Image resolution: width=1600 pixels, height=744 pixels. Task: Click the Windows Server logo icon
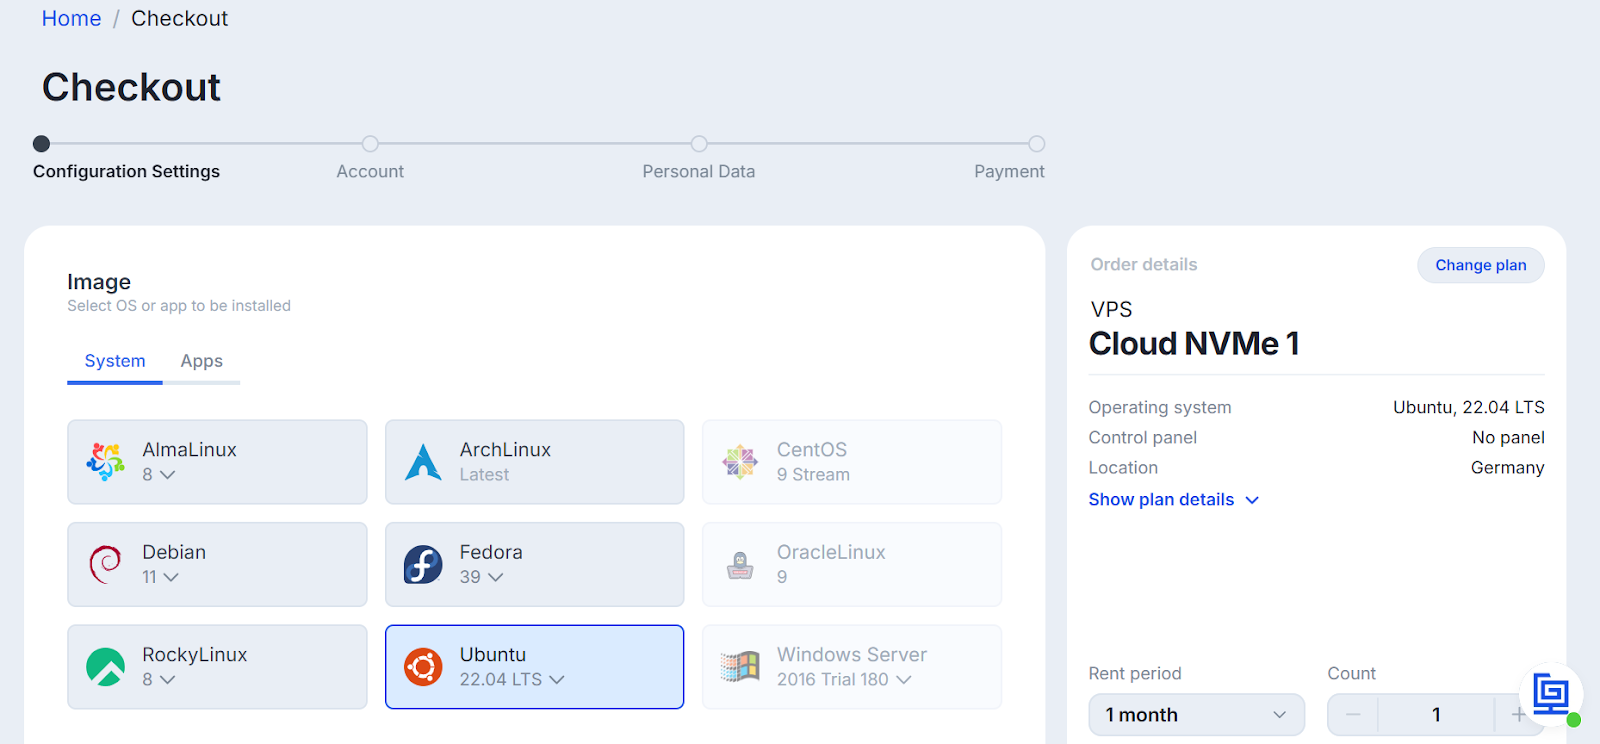[x=740, y=667]
